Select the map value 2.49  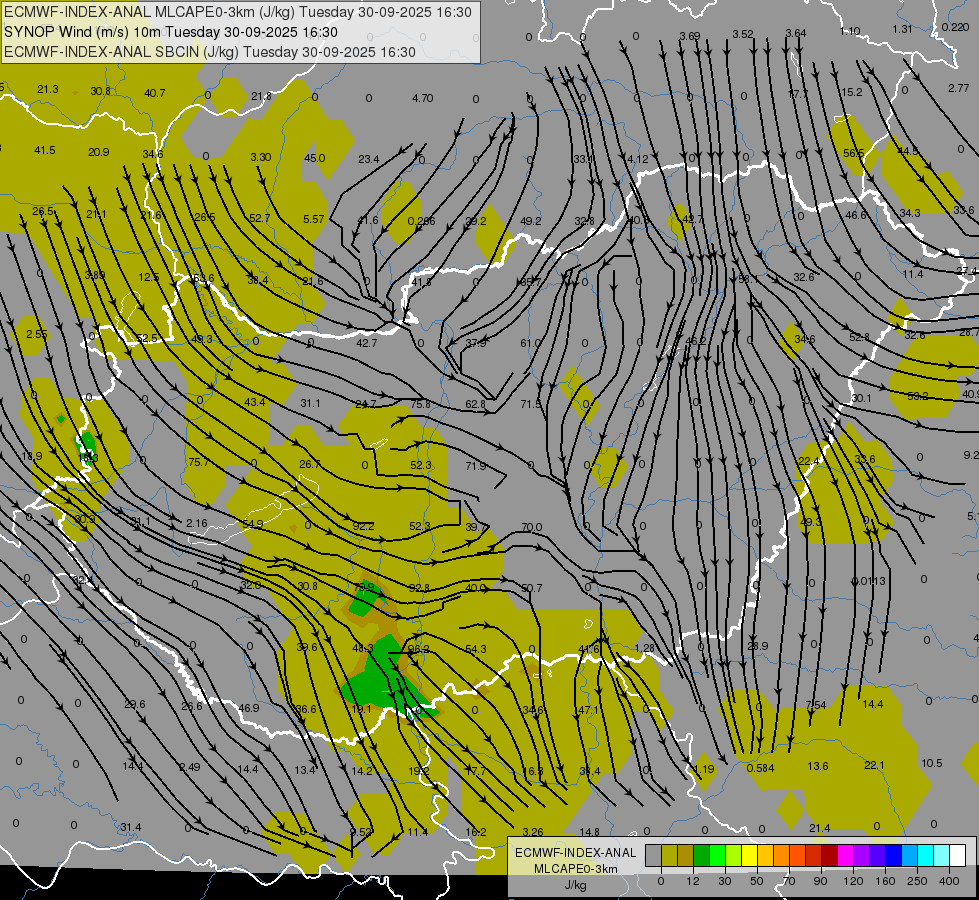pos(190,766)
